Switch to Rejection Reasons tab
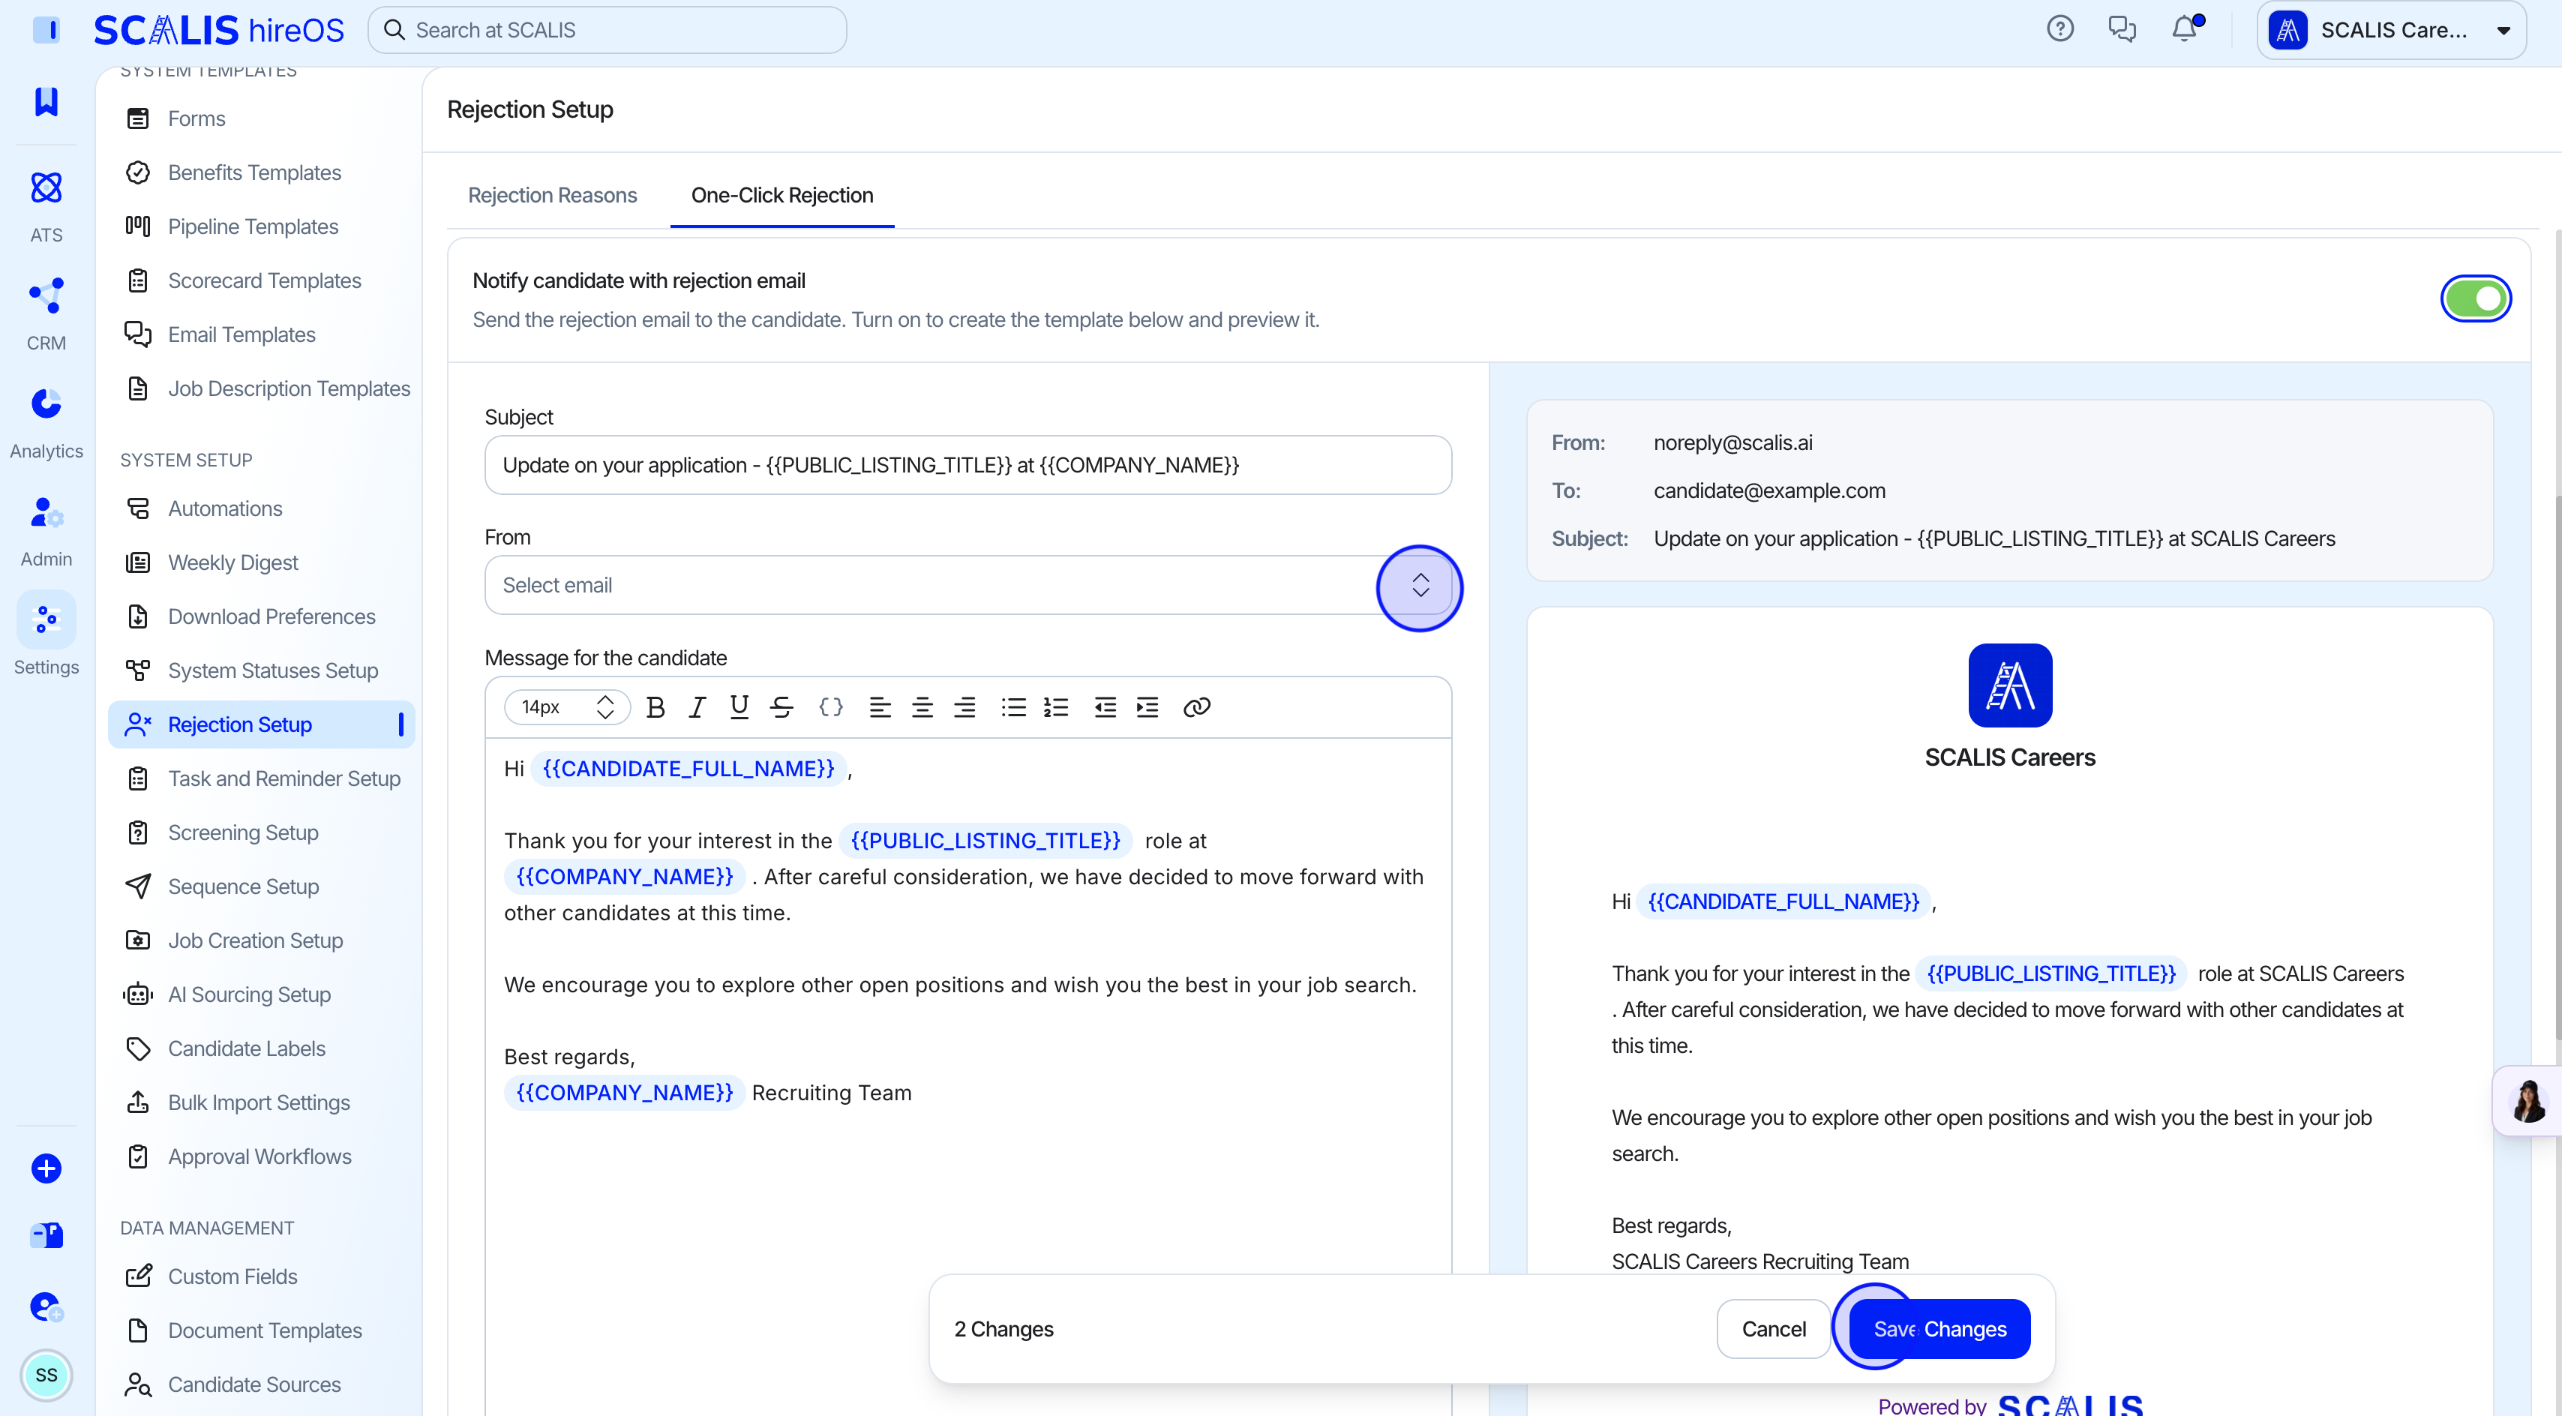Screen dimensions: 2562x1416 point(552,195)
